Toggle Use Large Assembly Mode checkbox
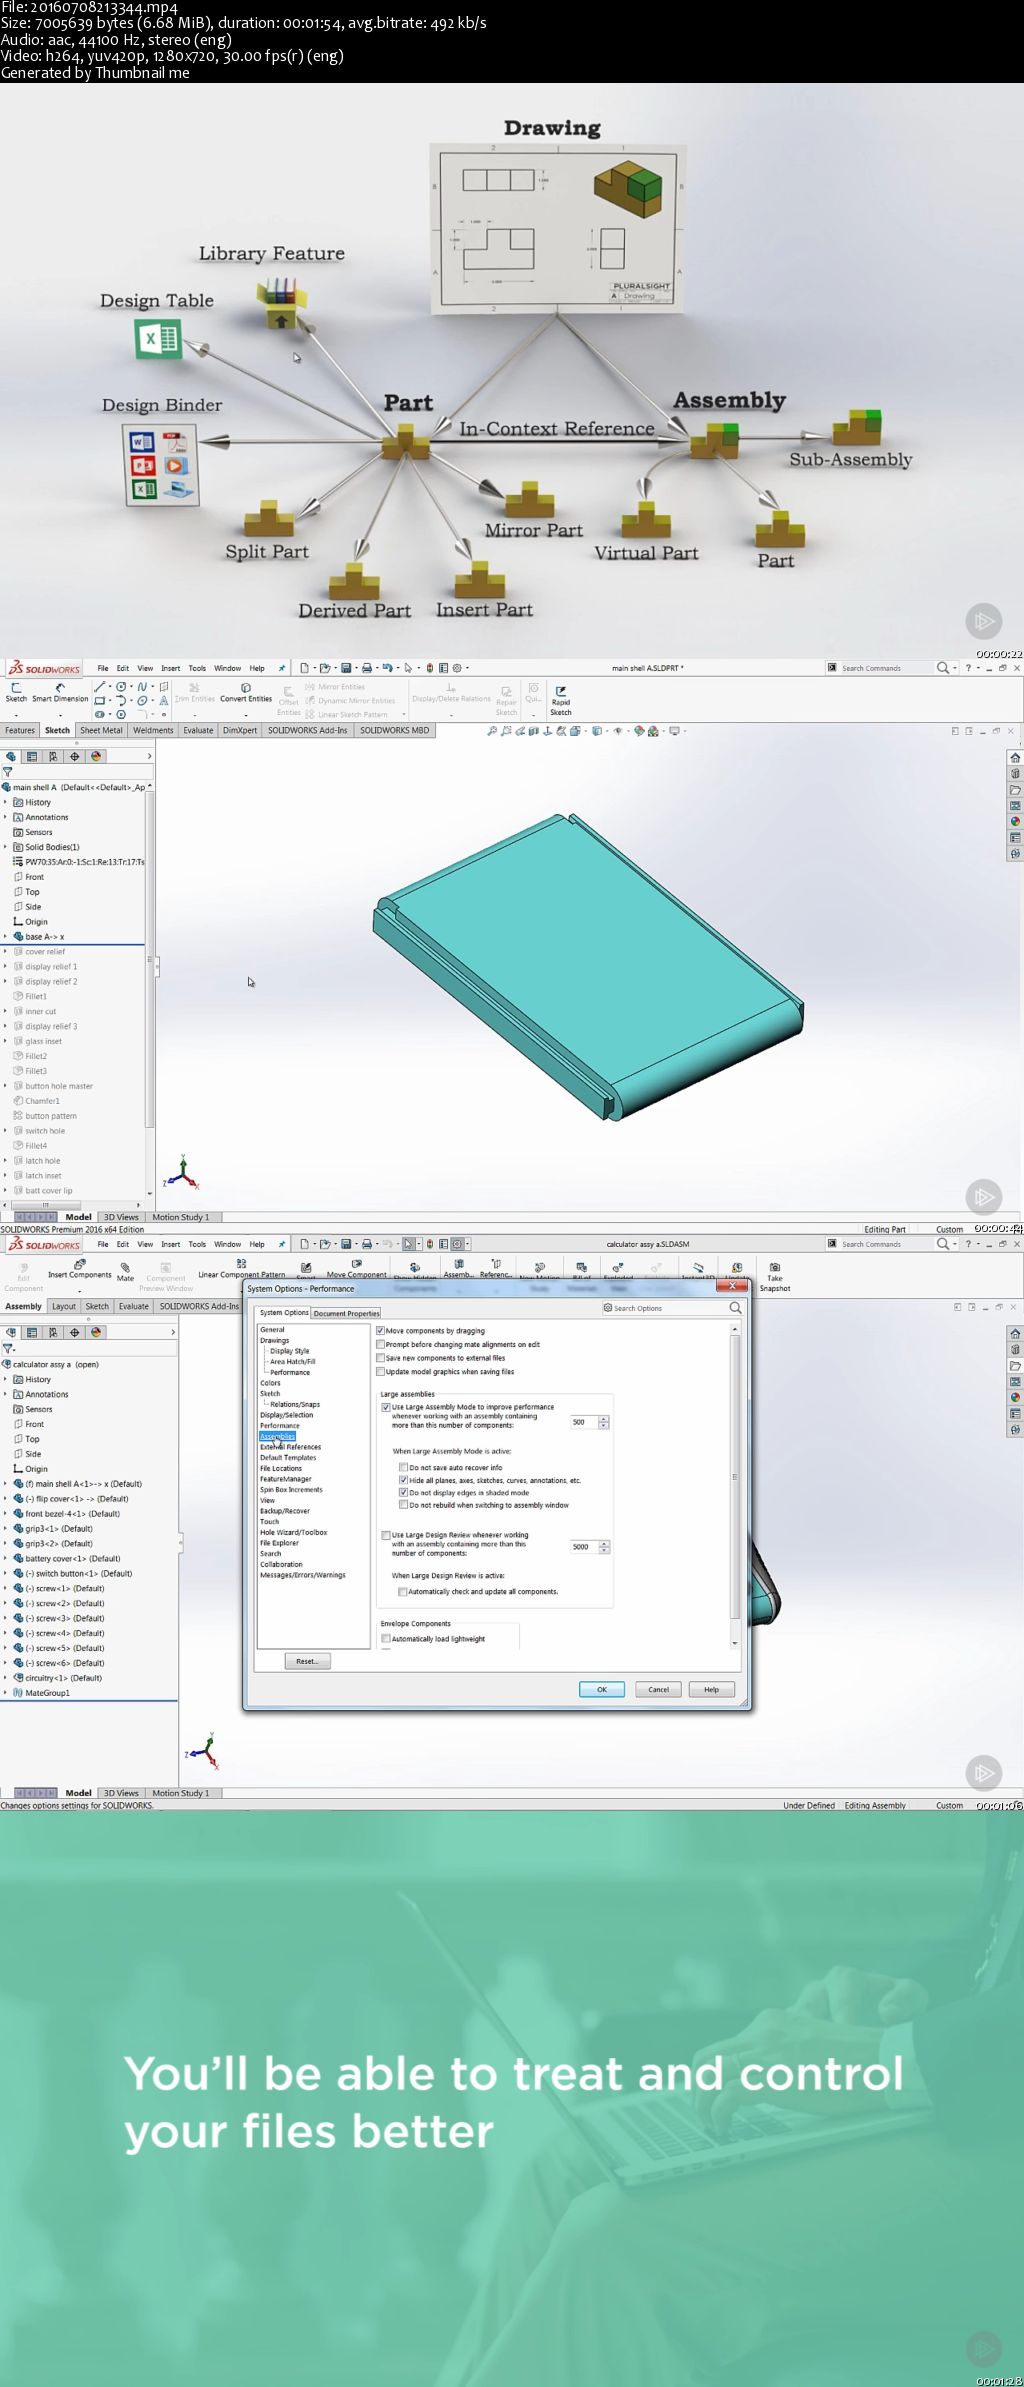 point(386,1407)
